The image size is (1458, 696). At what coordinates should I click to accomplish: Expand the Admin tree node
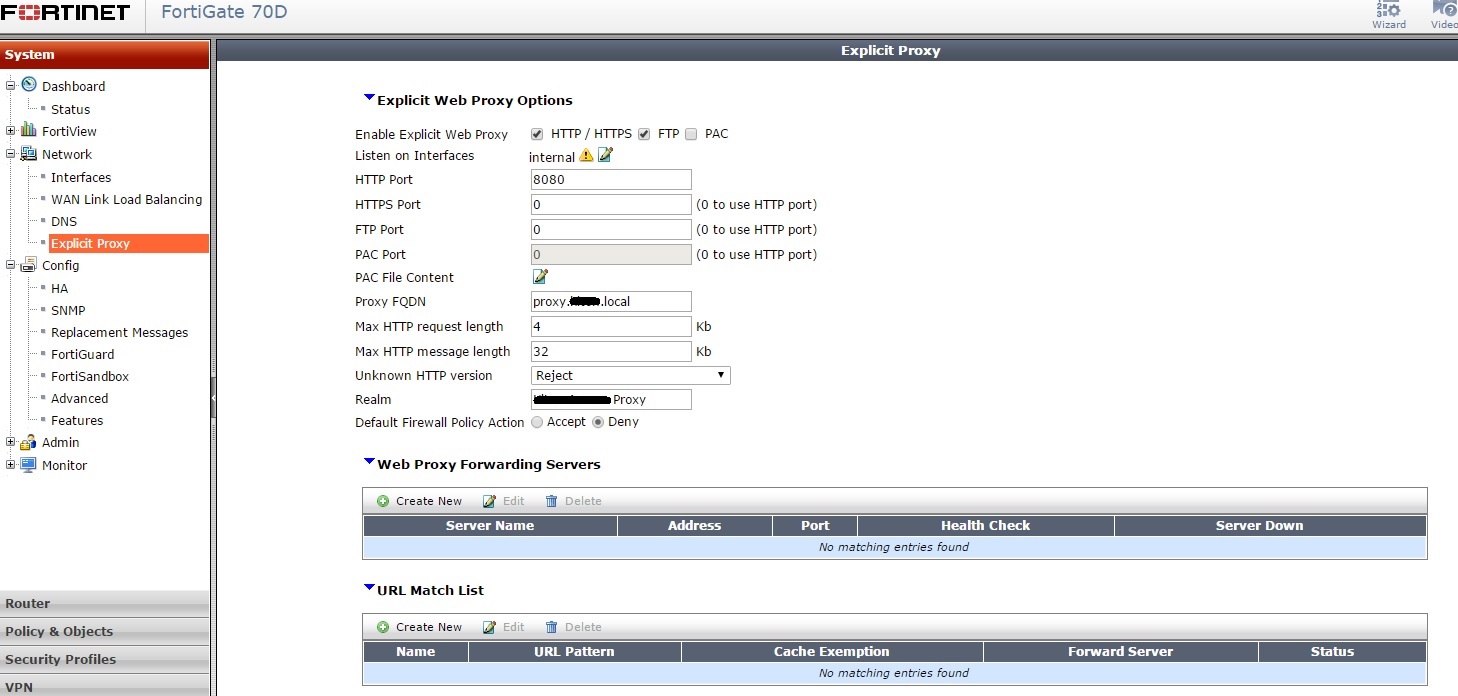coord(11,442)
